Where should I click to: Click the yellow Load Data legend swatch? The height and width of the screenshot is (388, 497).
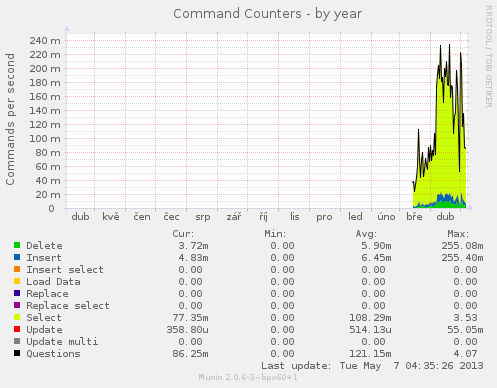point(17,281)
